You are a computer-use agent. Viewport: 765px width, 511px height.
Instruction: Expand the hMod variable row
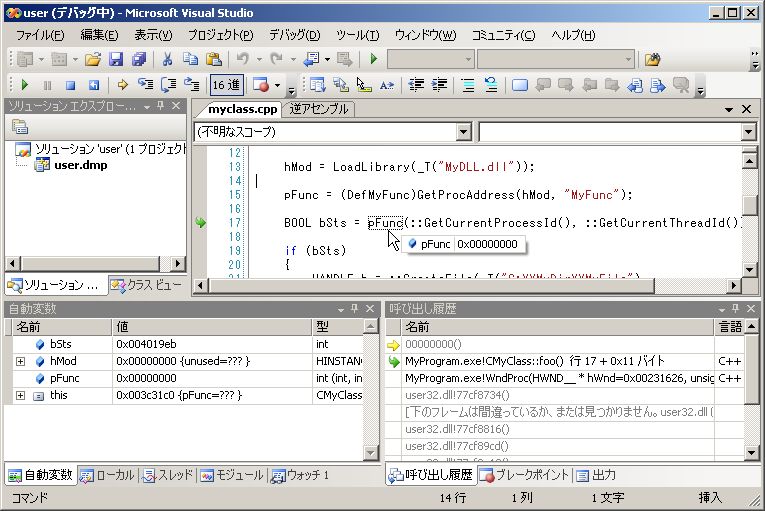[x=20, y=361]
